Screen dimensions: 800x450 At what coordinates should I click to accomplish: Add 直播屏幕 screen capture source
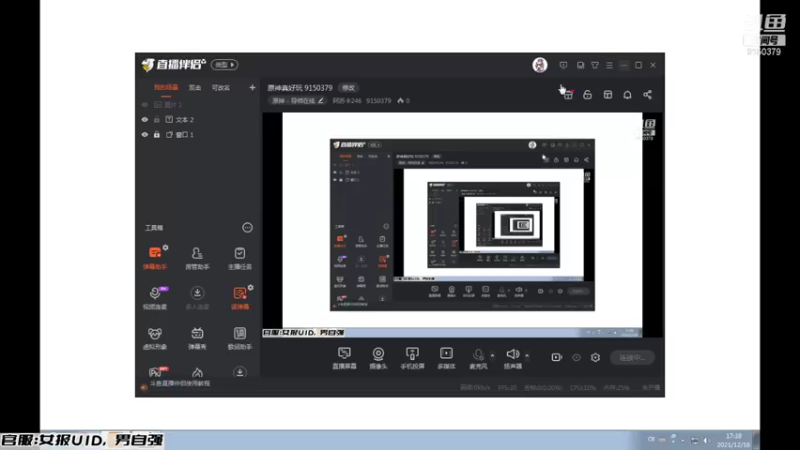pos(344,358)
